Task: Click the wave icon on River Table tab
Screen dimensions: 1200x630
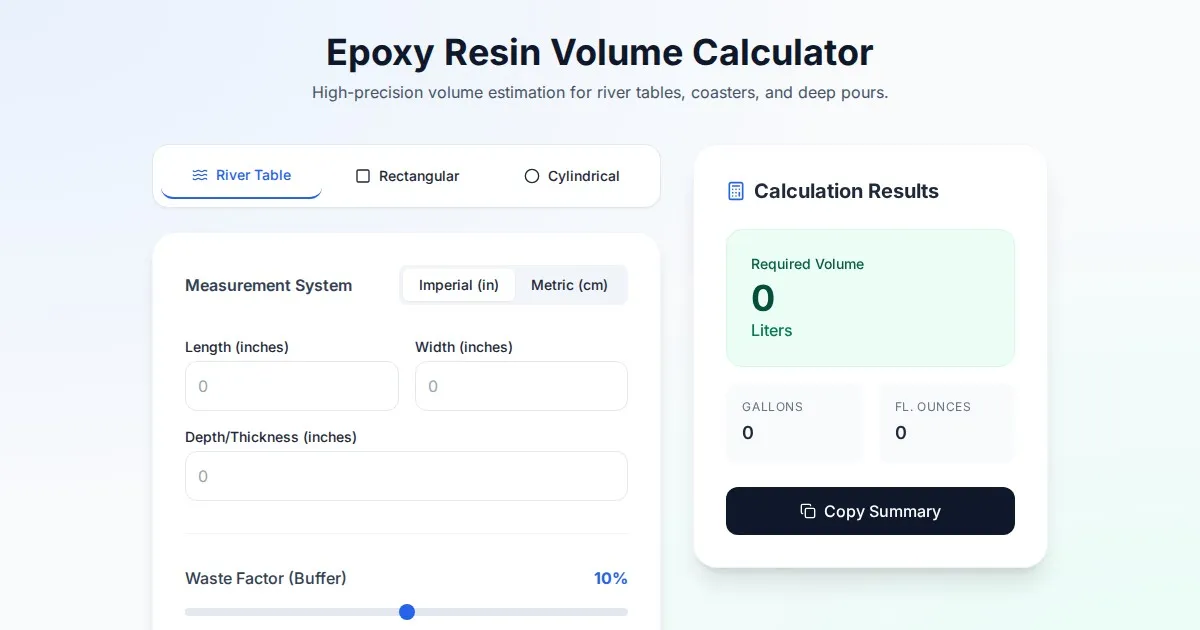Action: 200,175
